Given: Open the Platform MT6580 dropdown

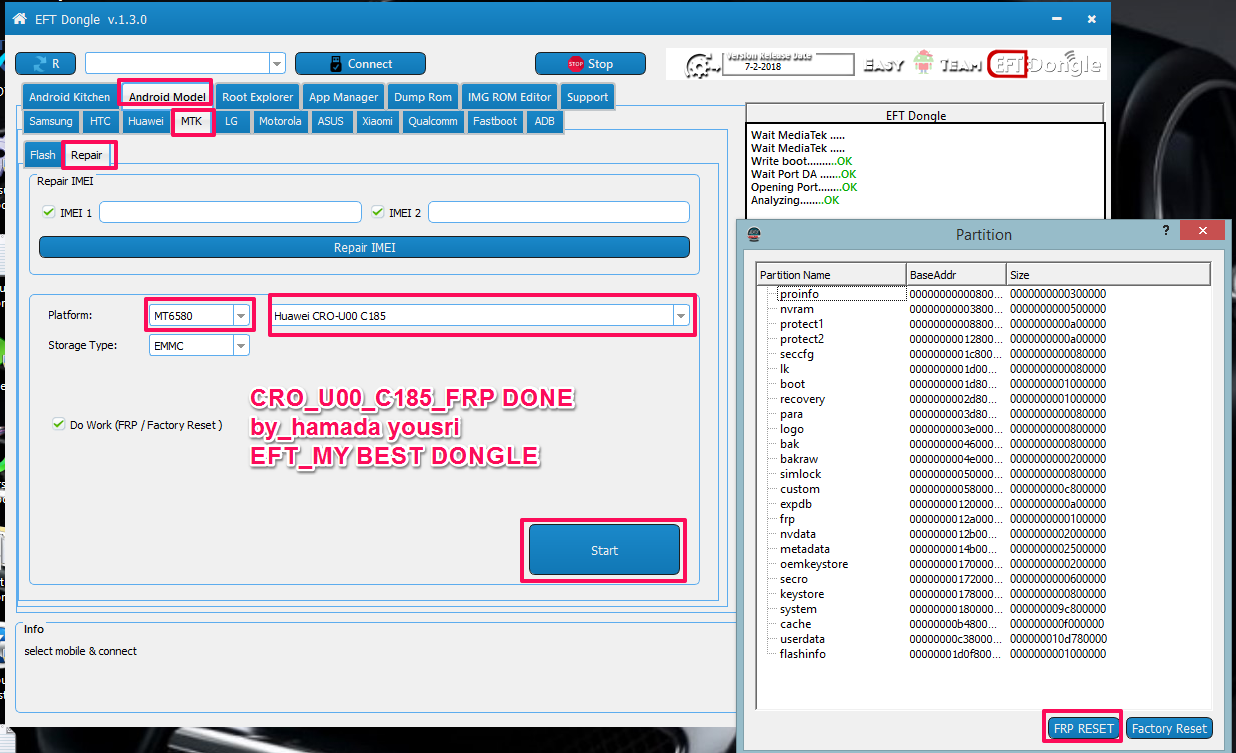Looking at the screenshot, I should [241, 315].
